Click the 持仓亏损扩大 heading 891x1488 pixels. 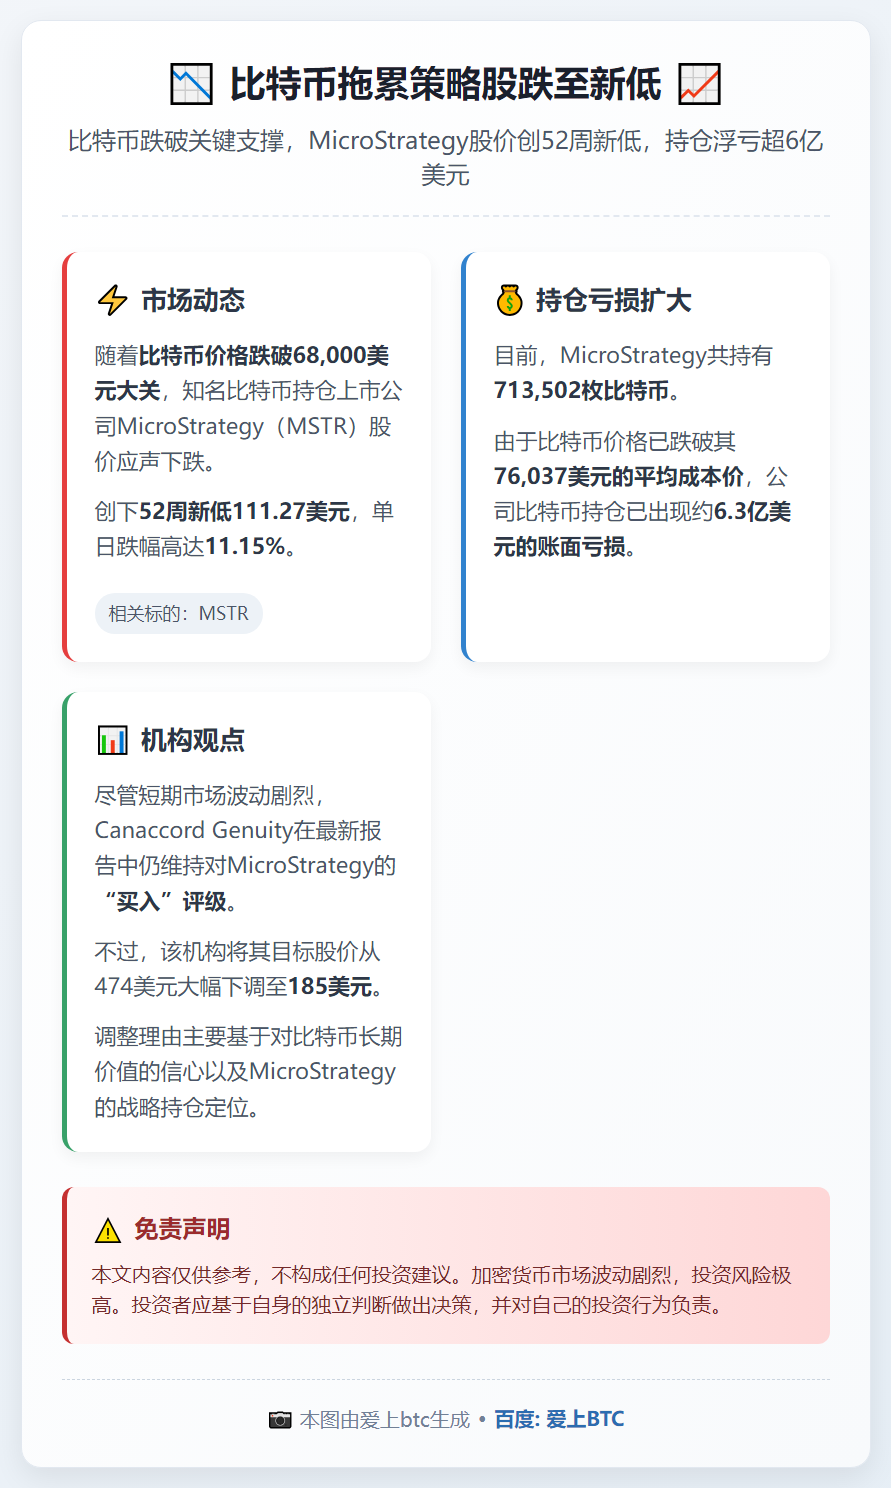pos(613,300)
